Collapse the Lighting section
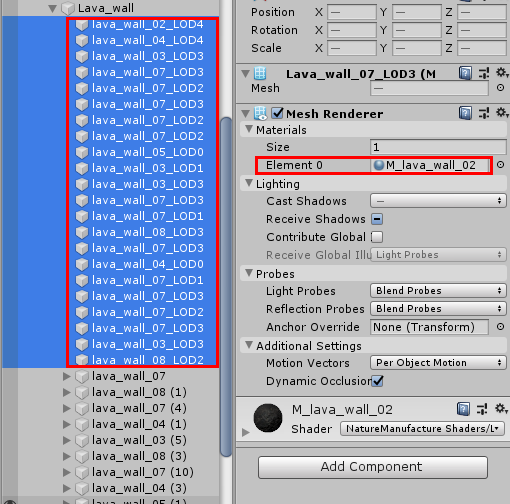 249,183
